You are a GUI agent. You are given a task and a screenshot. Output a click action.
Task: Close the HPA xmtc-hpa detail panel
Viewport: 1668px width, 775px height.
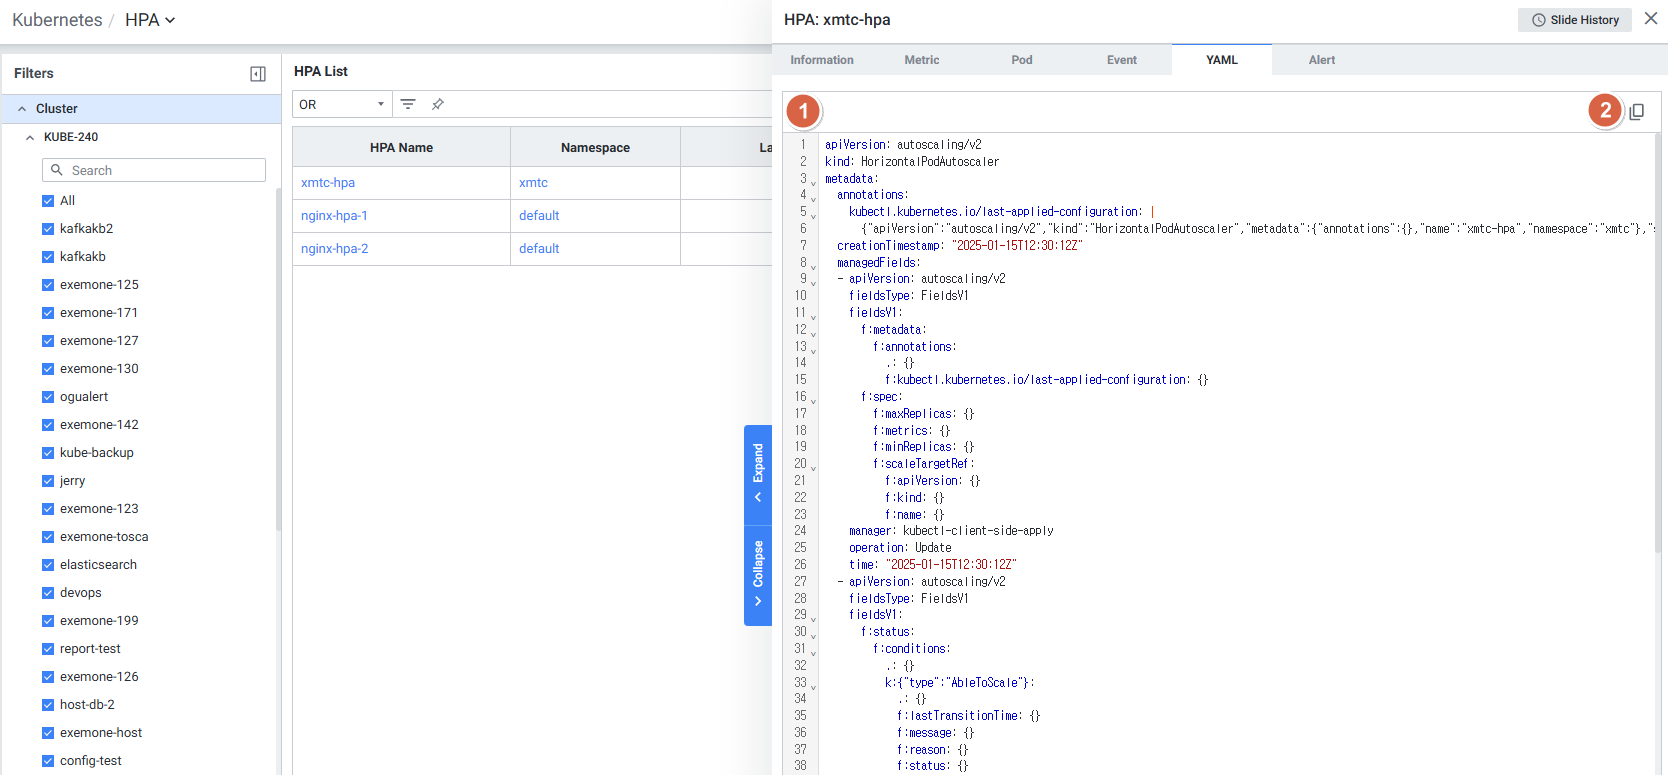point(1650,19)
